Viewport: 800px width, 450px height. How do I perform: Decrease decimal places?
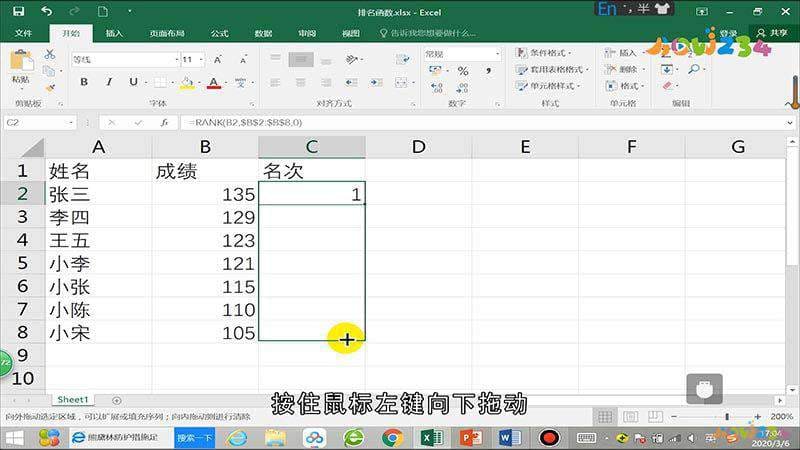pos(462,88)
